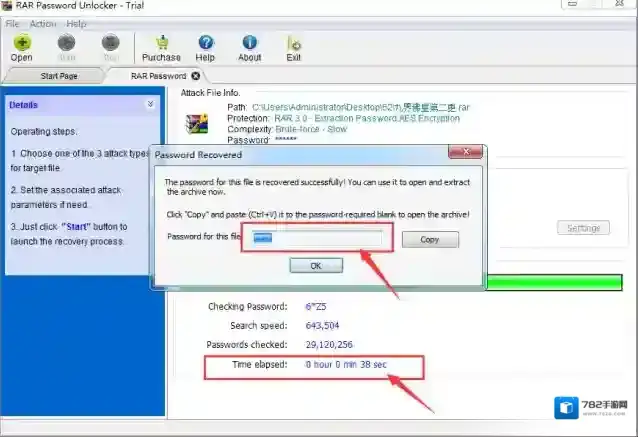The height and width of the screenshot is (437, 638).
Task: Switch to the Start Page tab
Action: (x=59, y=76)
